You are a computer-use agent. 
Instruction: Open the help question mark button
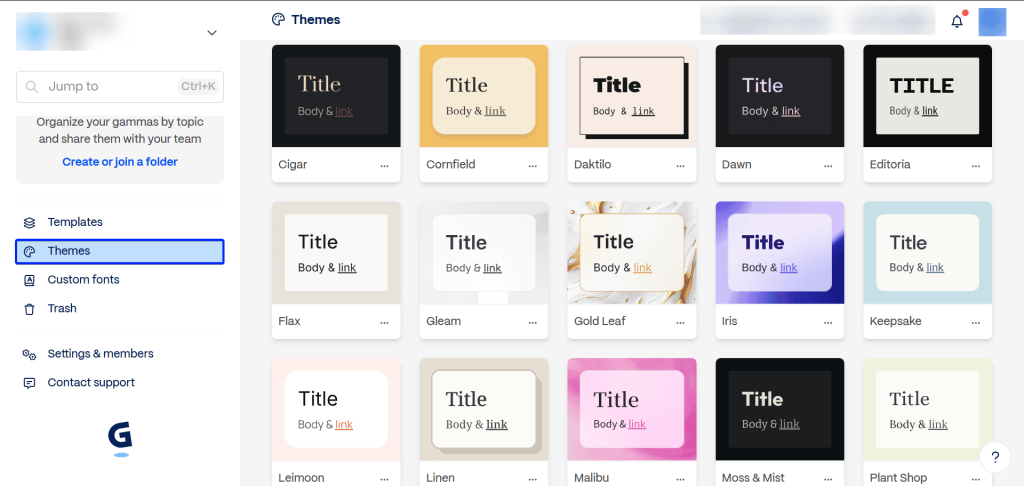click(x=995, y=457)
